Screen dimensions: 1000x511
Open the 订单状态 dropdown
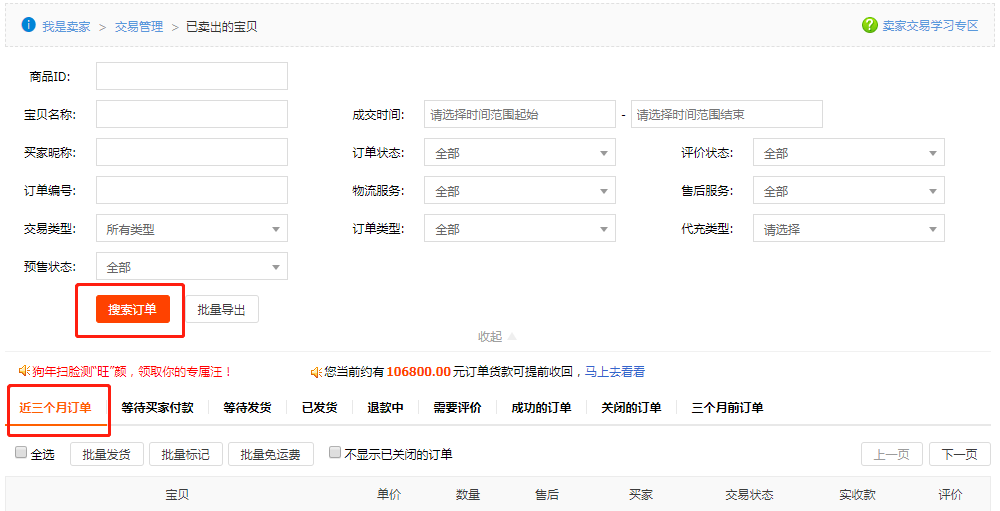(x=519, y=153)
